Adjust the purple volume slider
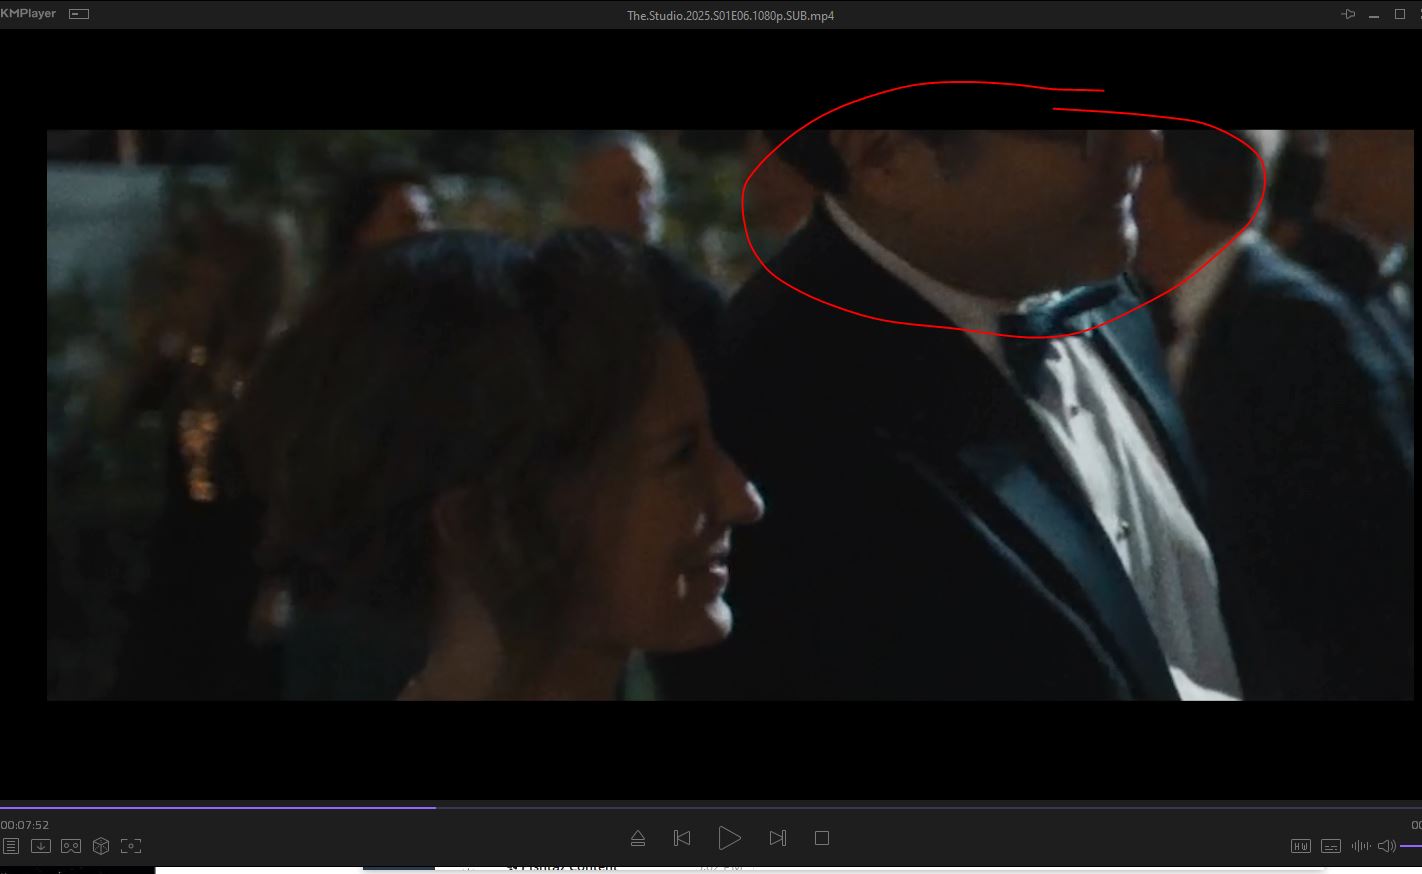The image size is (1422, 874). coord(1411,846)
